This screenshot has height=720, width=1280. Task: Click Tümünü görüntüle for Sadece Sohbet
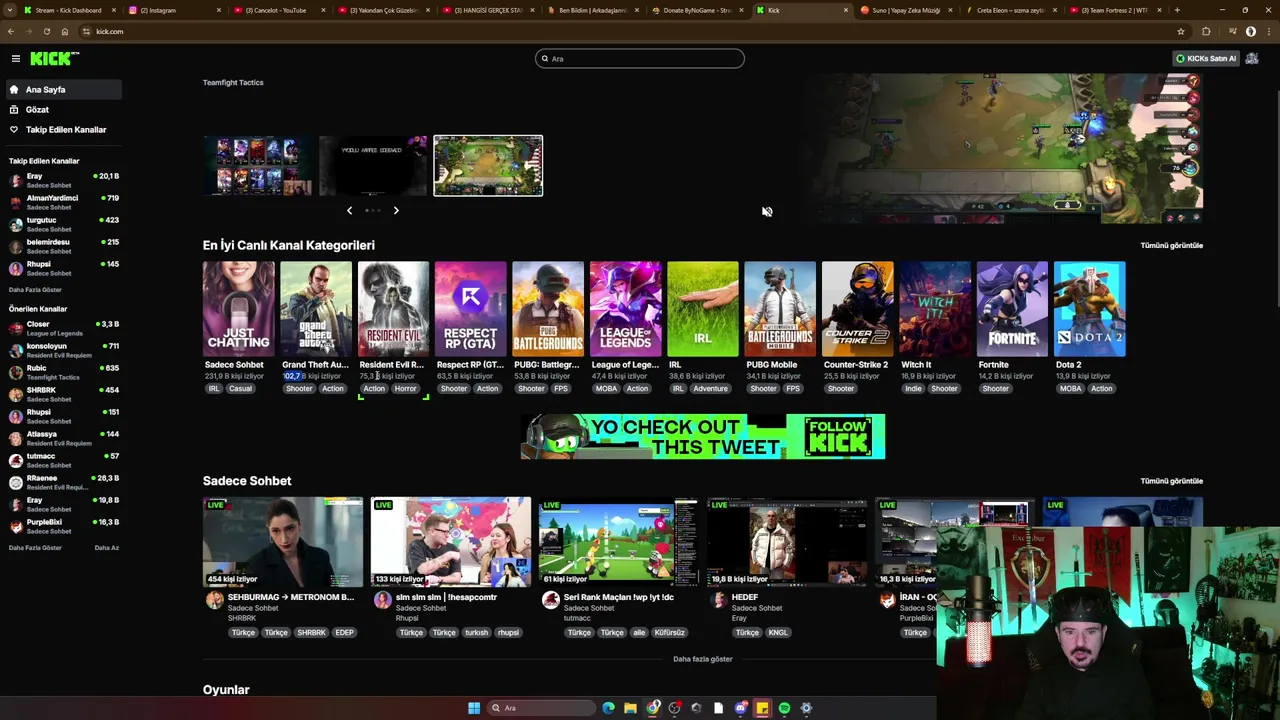point(1171,481)
